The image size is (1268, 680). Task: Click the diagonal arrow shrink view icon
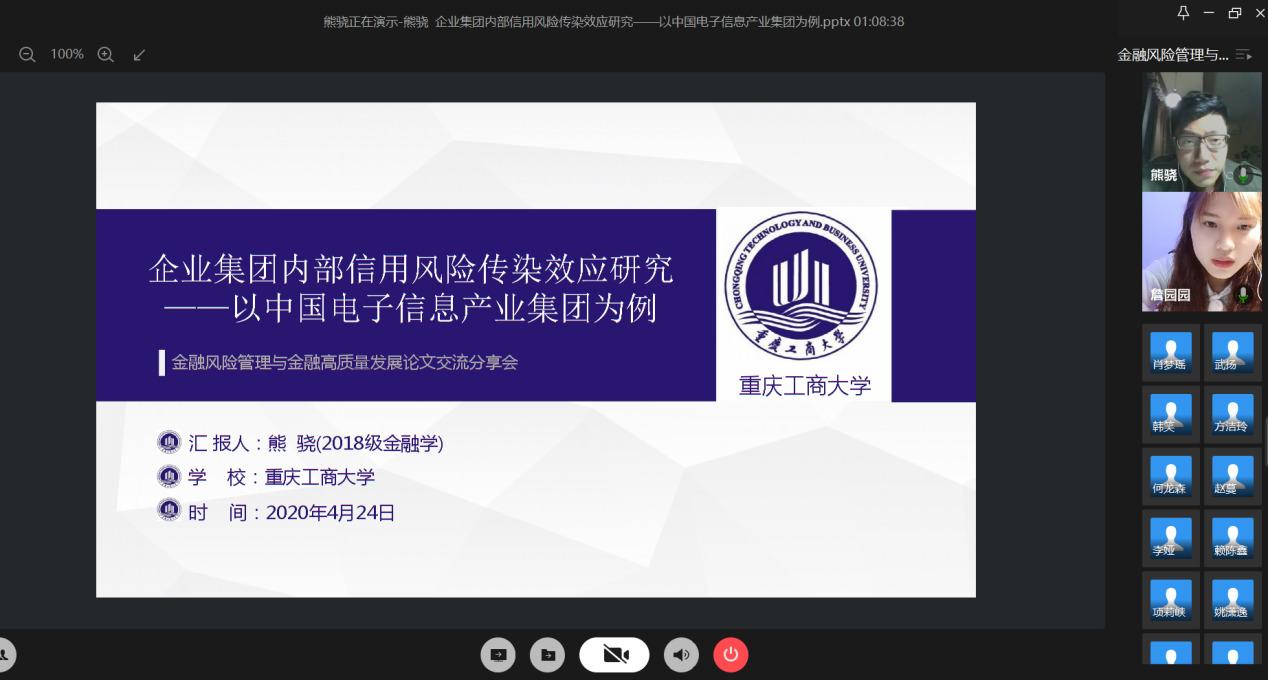[x=139, y=54]
